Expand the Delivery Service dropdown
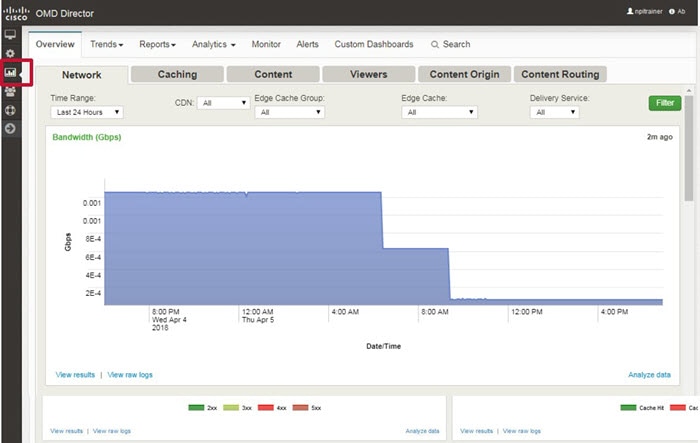 (x=554, y=112)
